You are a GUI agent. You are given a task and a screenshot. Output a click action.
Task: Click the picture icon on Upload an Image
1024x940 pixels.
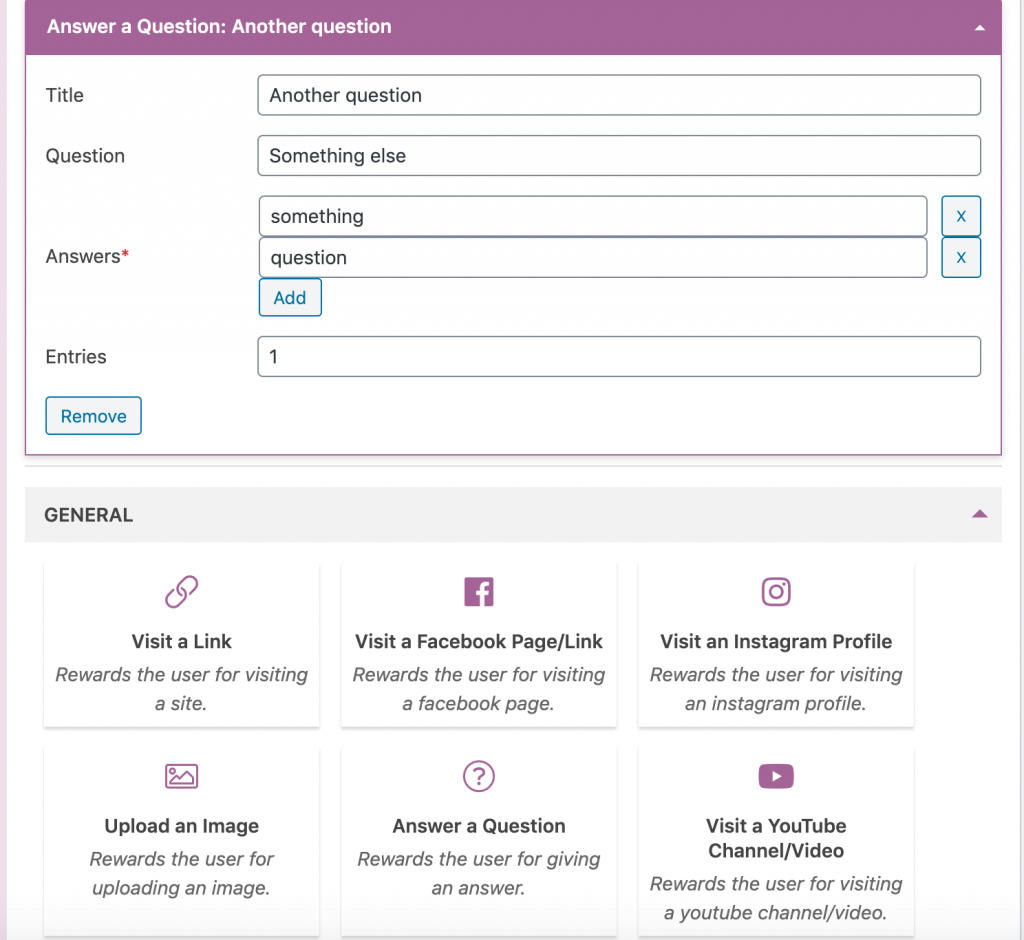182,776
